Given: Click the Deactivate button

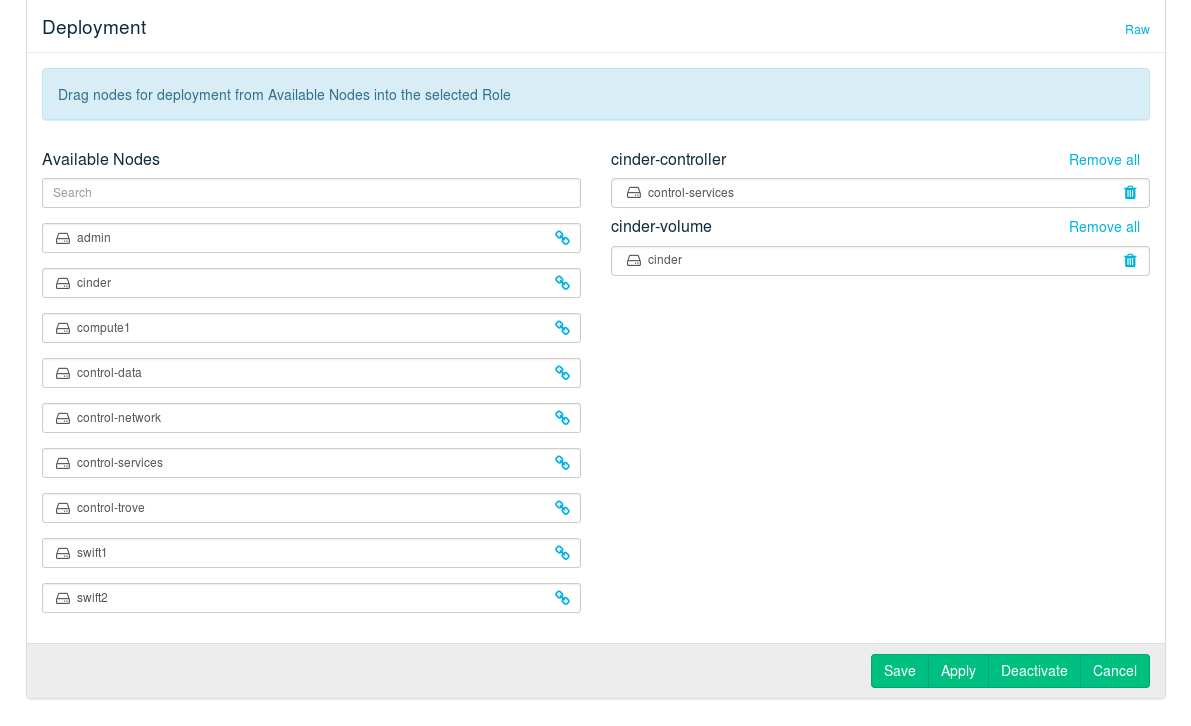Looking at the screenshot, I should [x=1034, y=671].
